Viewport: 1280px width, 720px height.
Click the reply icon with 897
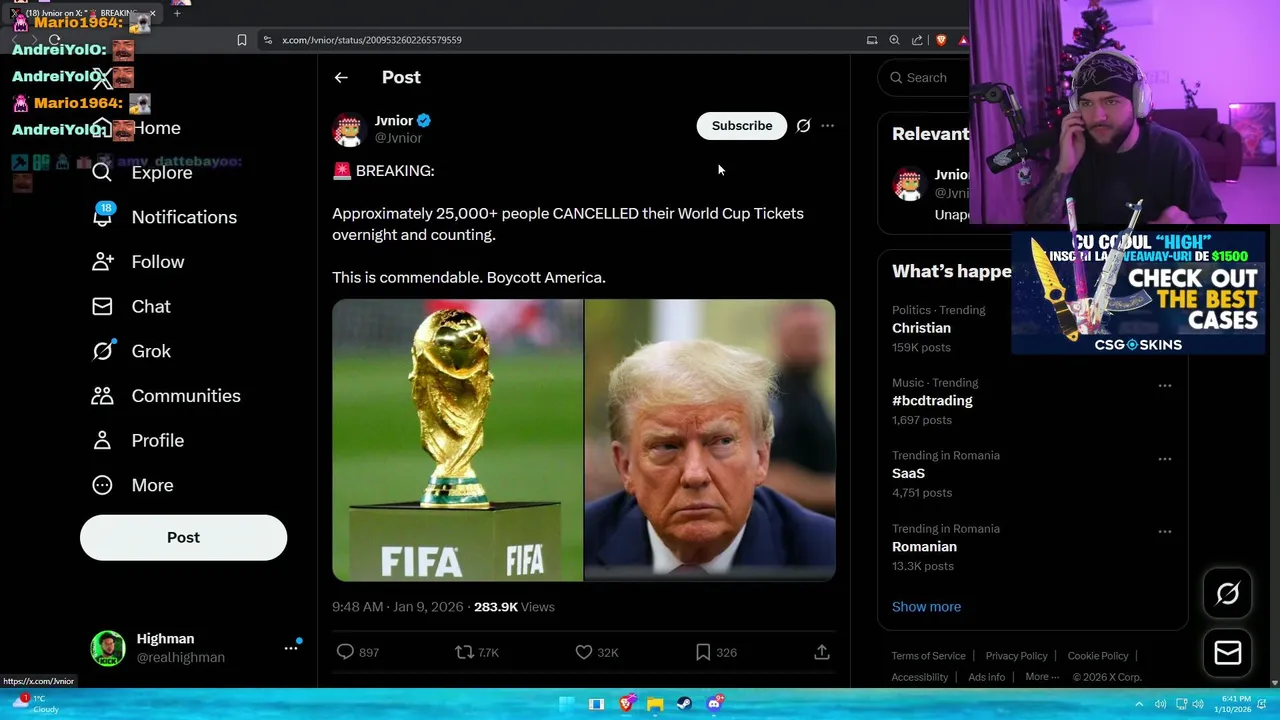pyautogui.click(x=345, y=652)
